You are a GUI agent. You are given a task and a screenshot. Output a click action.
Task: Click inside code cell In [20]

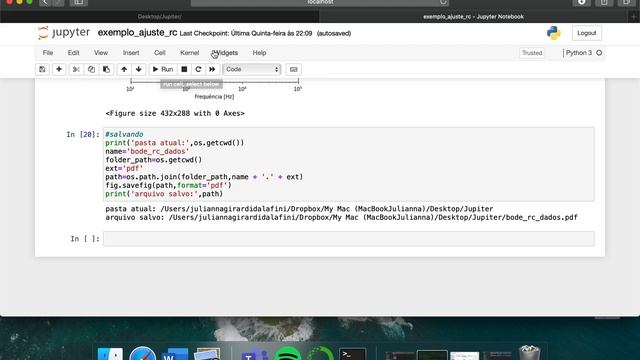click(349, 164)
